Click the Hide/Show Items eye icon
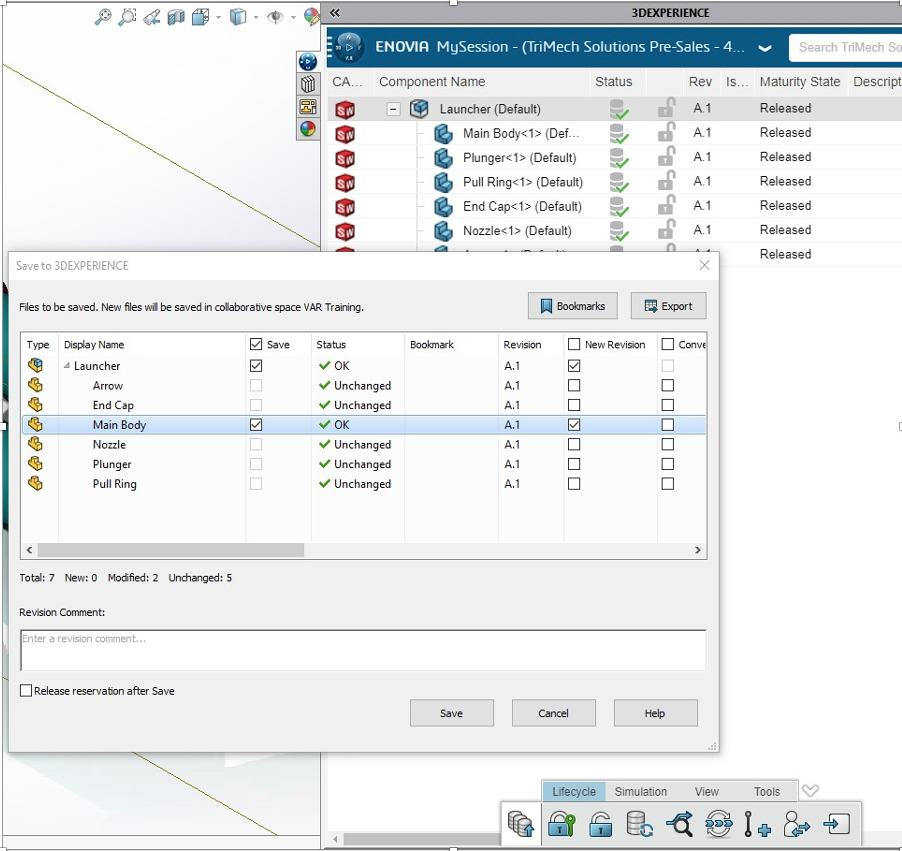The width and height of the screenshot is (902, 851). click(x=276, y=17)
